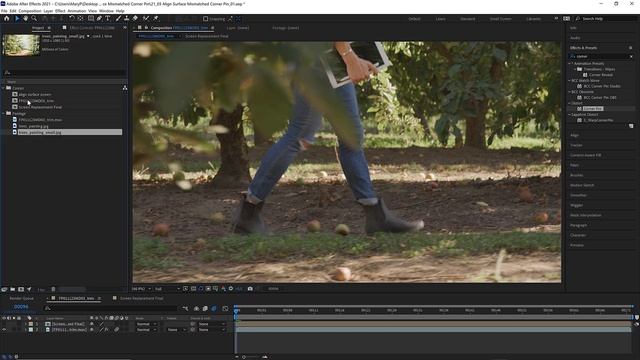The height and width of the screenshot is (360, 640).
Task: Select the Brush tool
Action: pyautogui.click(x=118, y=18)
